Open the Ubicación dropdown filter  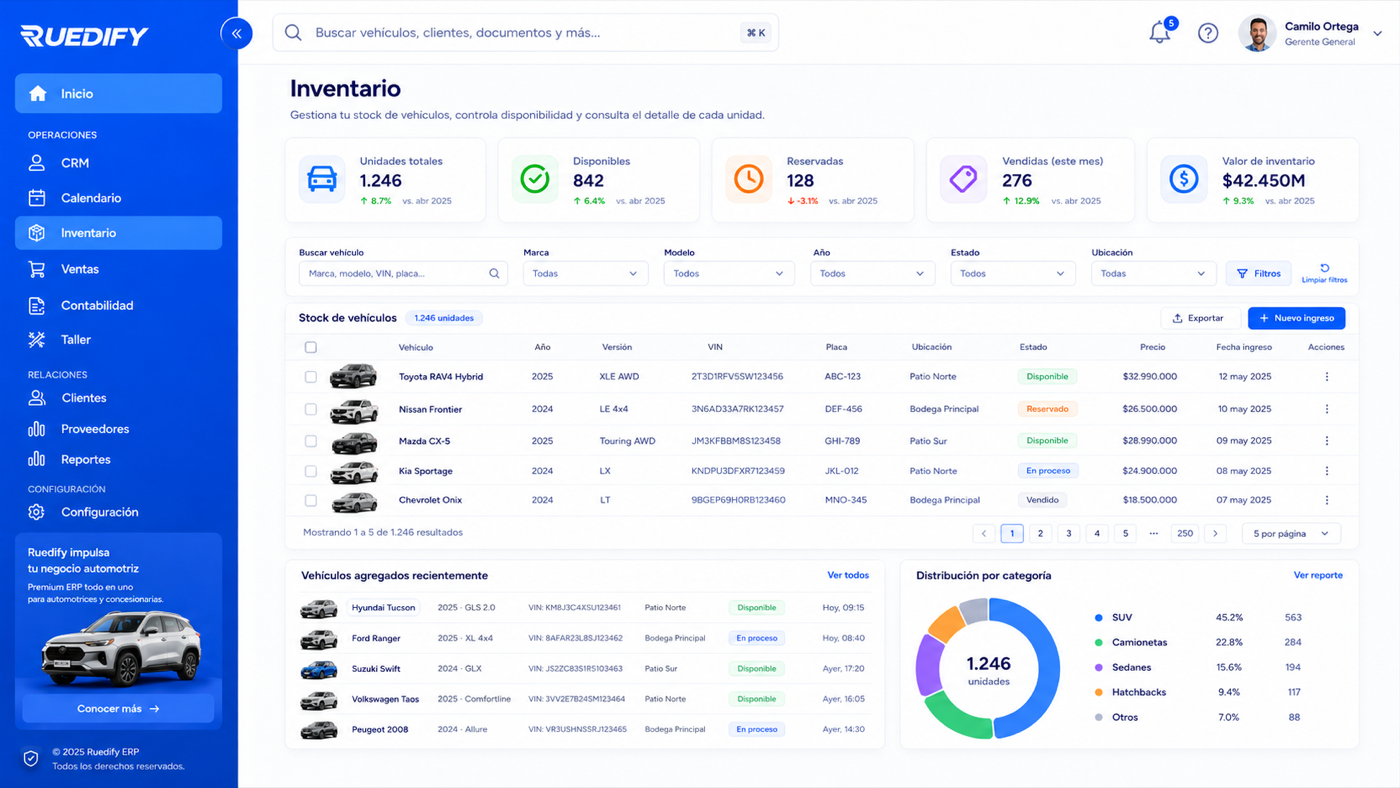click(x=1154, y=273)
